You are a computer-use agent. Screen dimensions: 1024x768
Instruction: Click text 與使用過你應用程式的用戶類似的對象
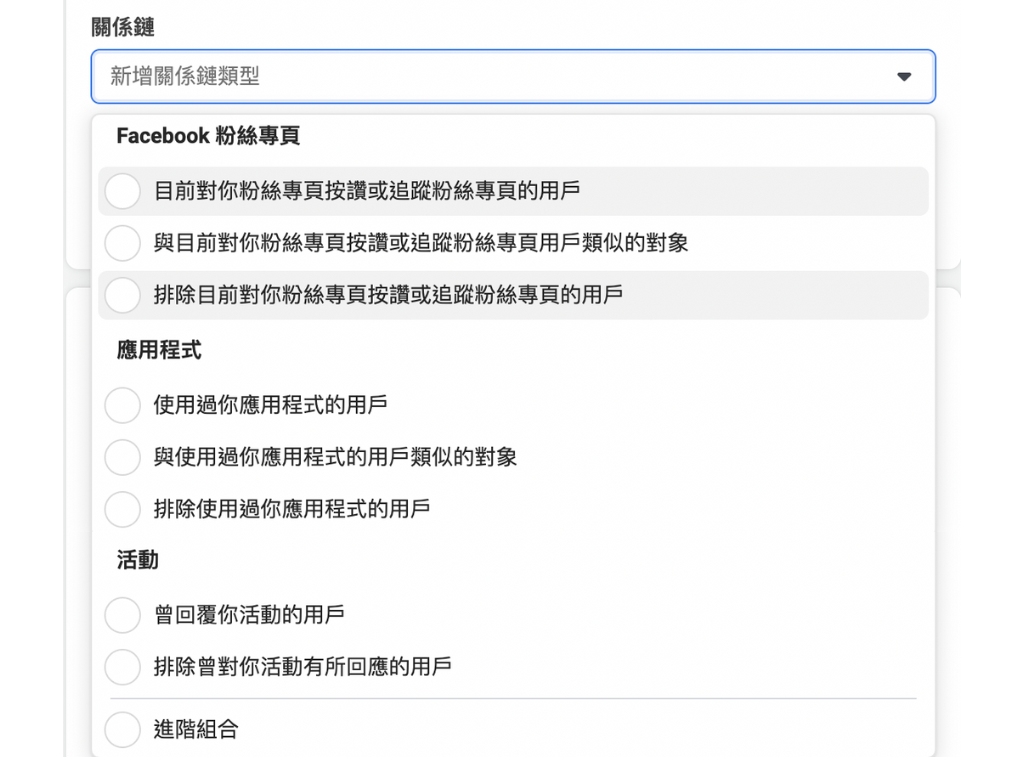click(335, 457)
